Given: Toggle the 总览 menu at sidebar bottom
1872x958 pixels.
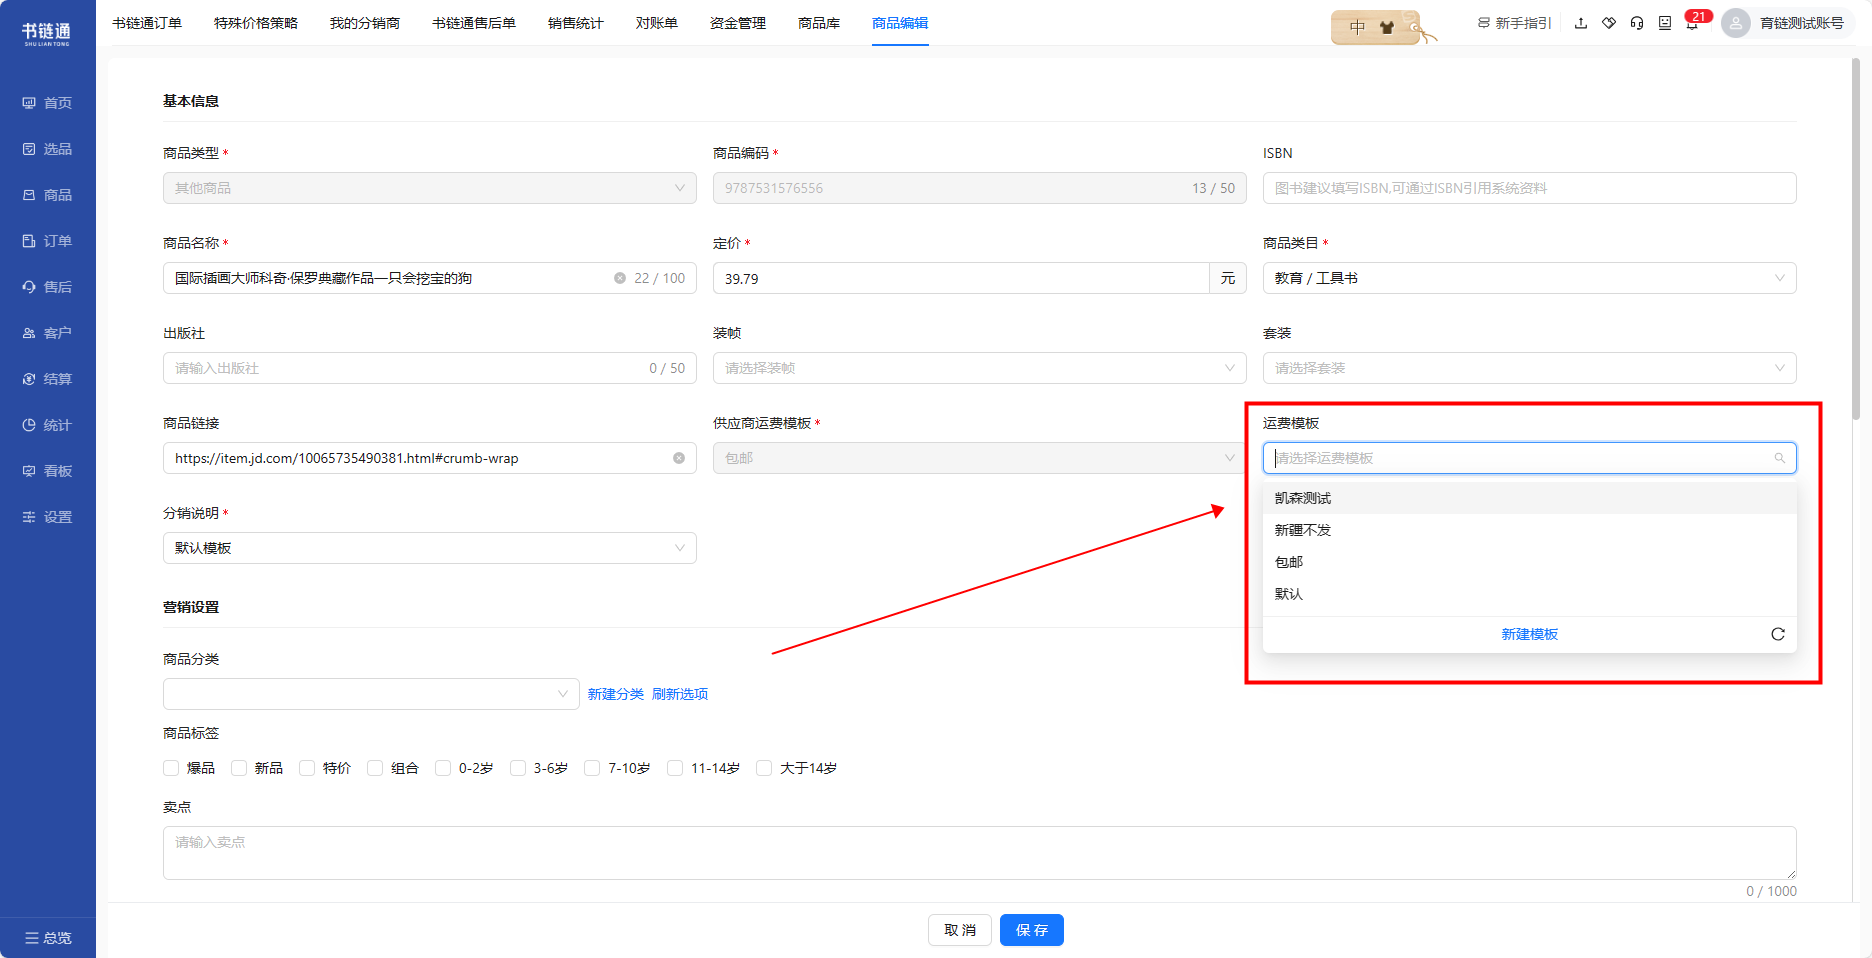Looking at the screenshot, I should (48, 938).
